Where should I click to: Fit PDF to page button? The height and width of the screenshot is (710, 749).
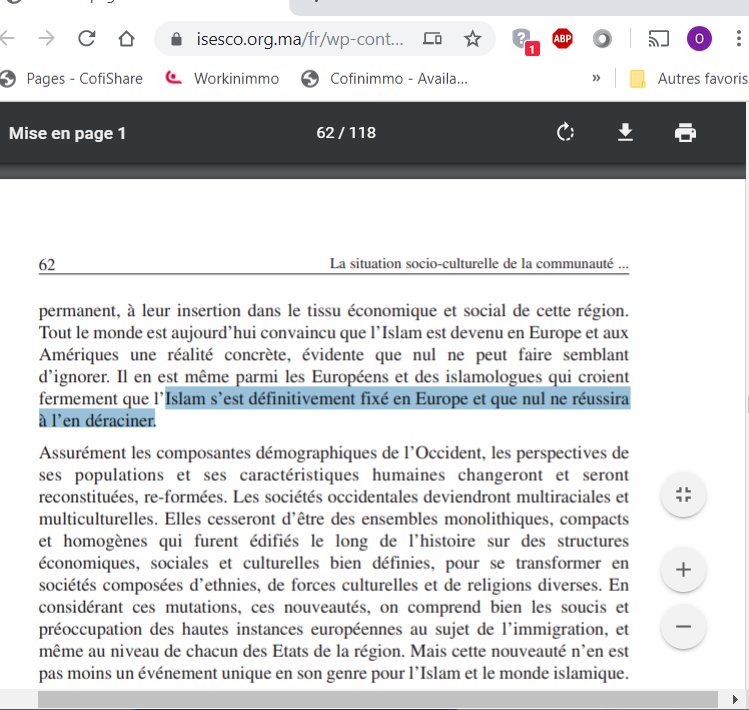[683, 495]
